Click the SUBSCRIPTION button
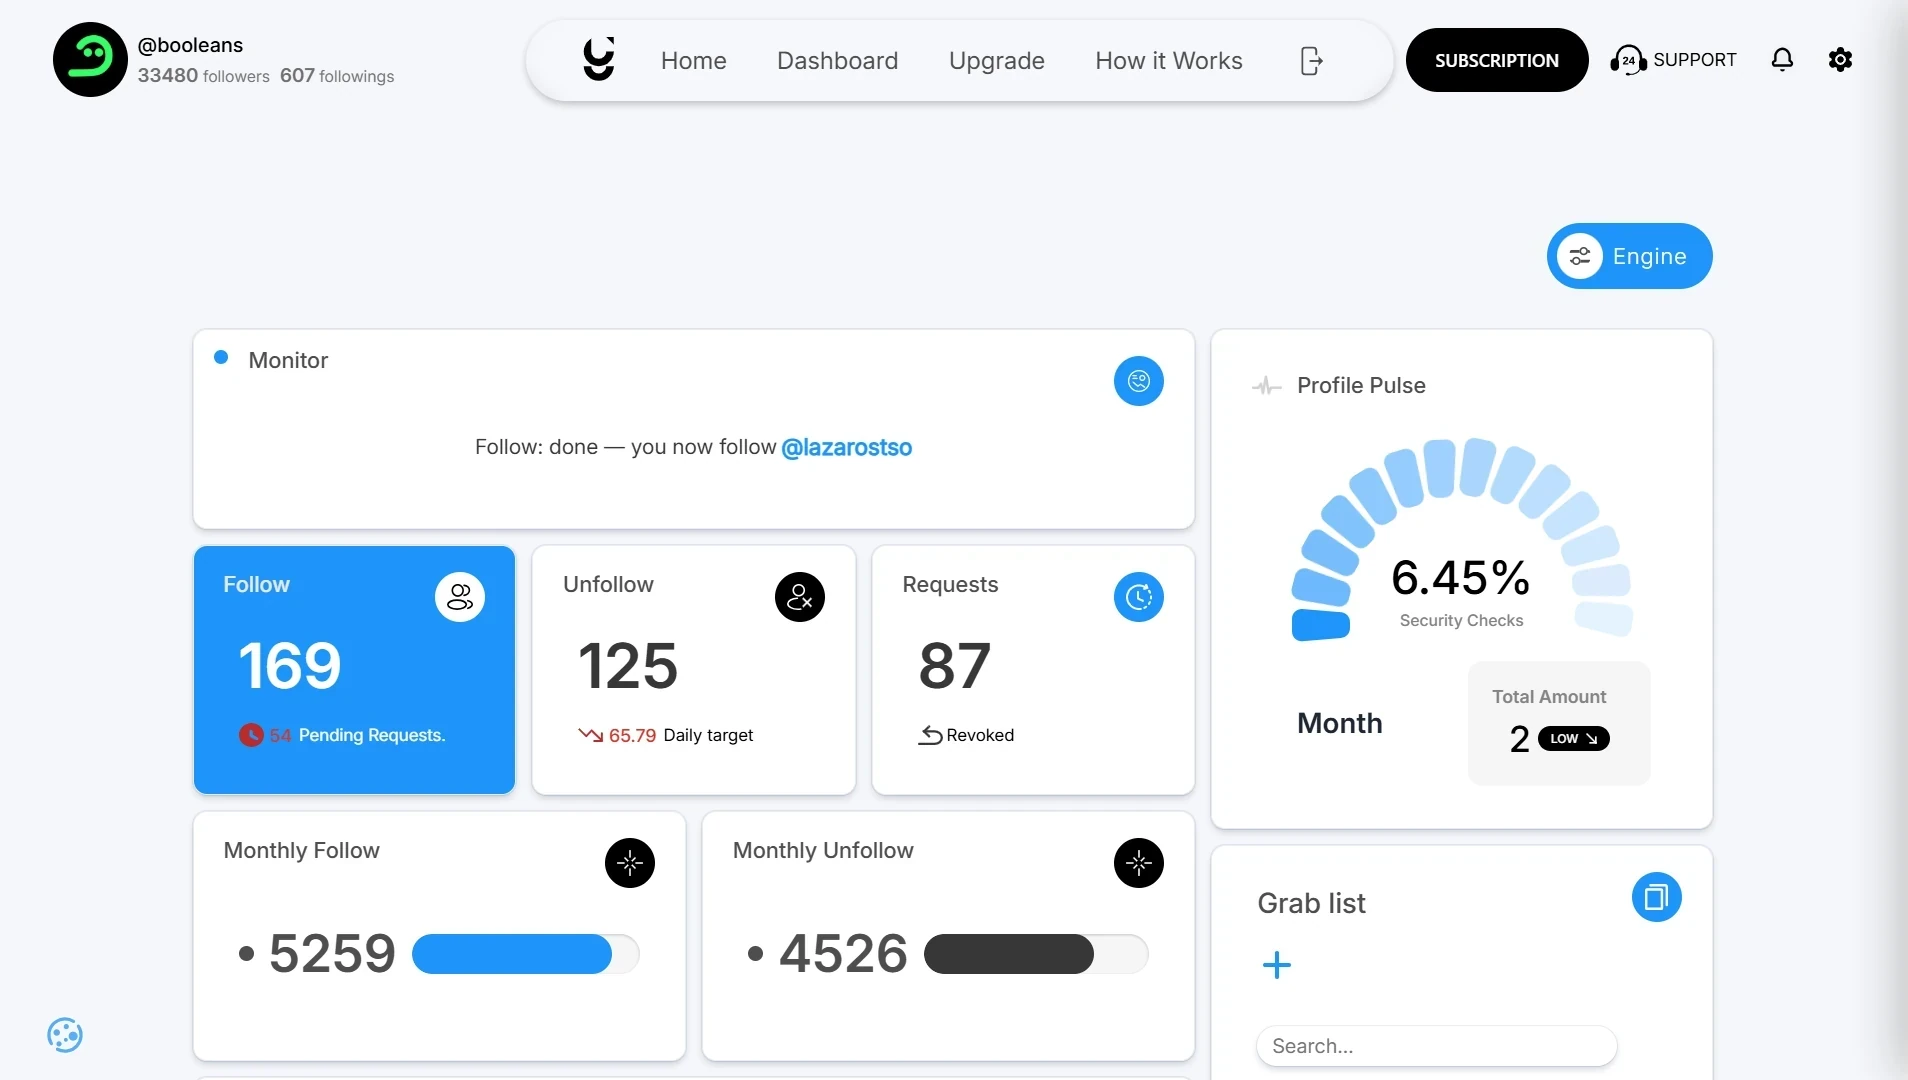Screen dimensions: 1908x1080 tap(1496, 59)
